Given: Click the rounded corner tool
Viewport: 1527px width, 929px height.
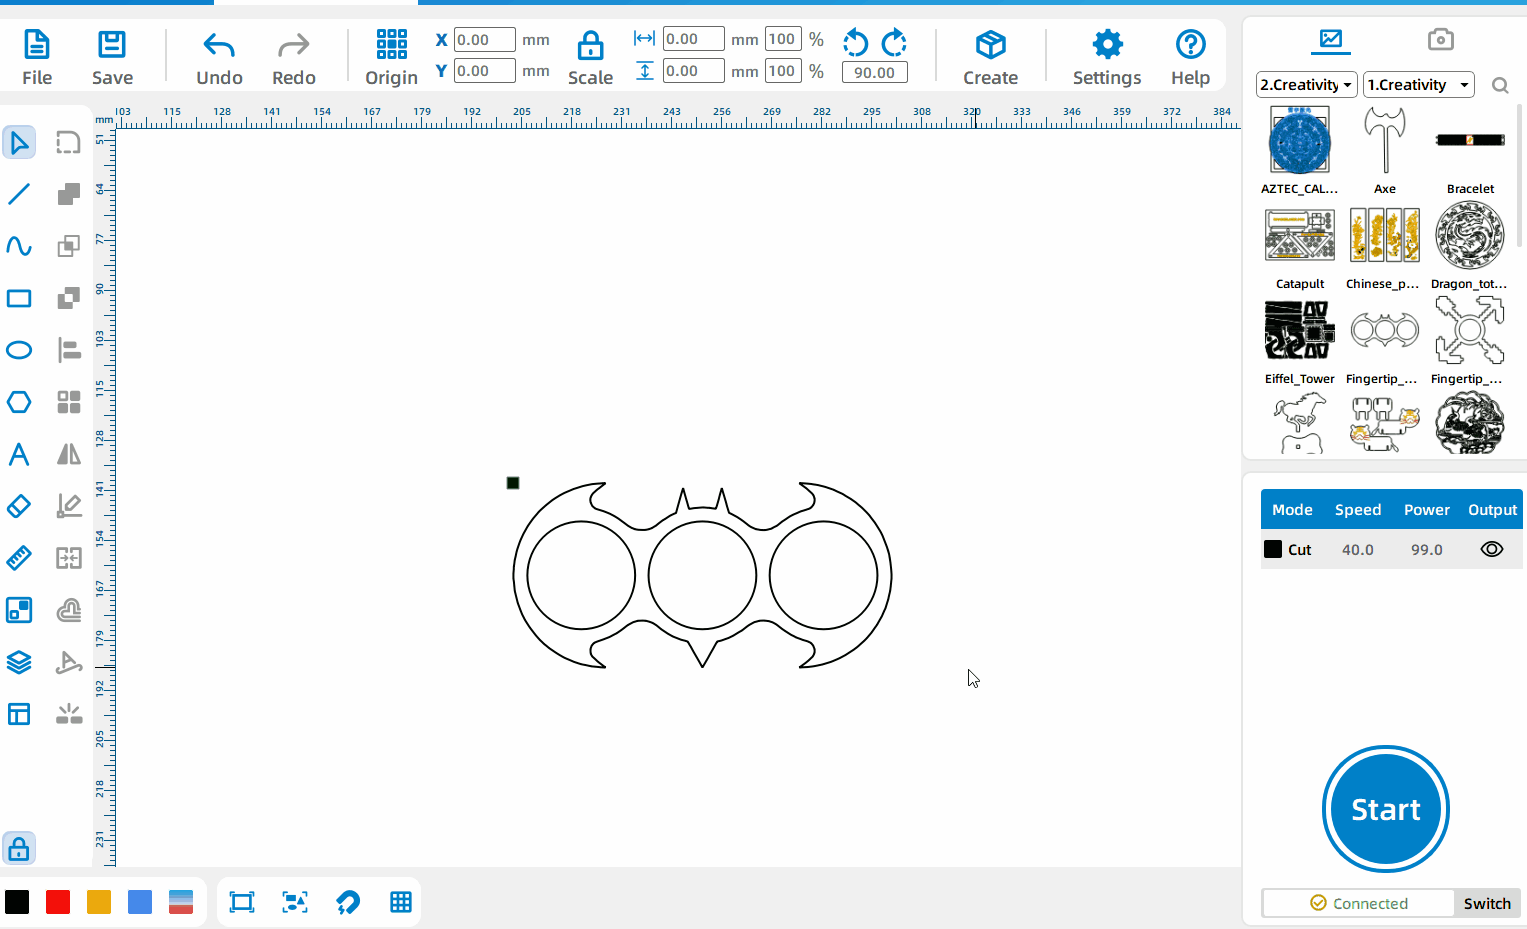Looking at the screenshot, I should [x=68, y=142].
